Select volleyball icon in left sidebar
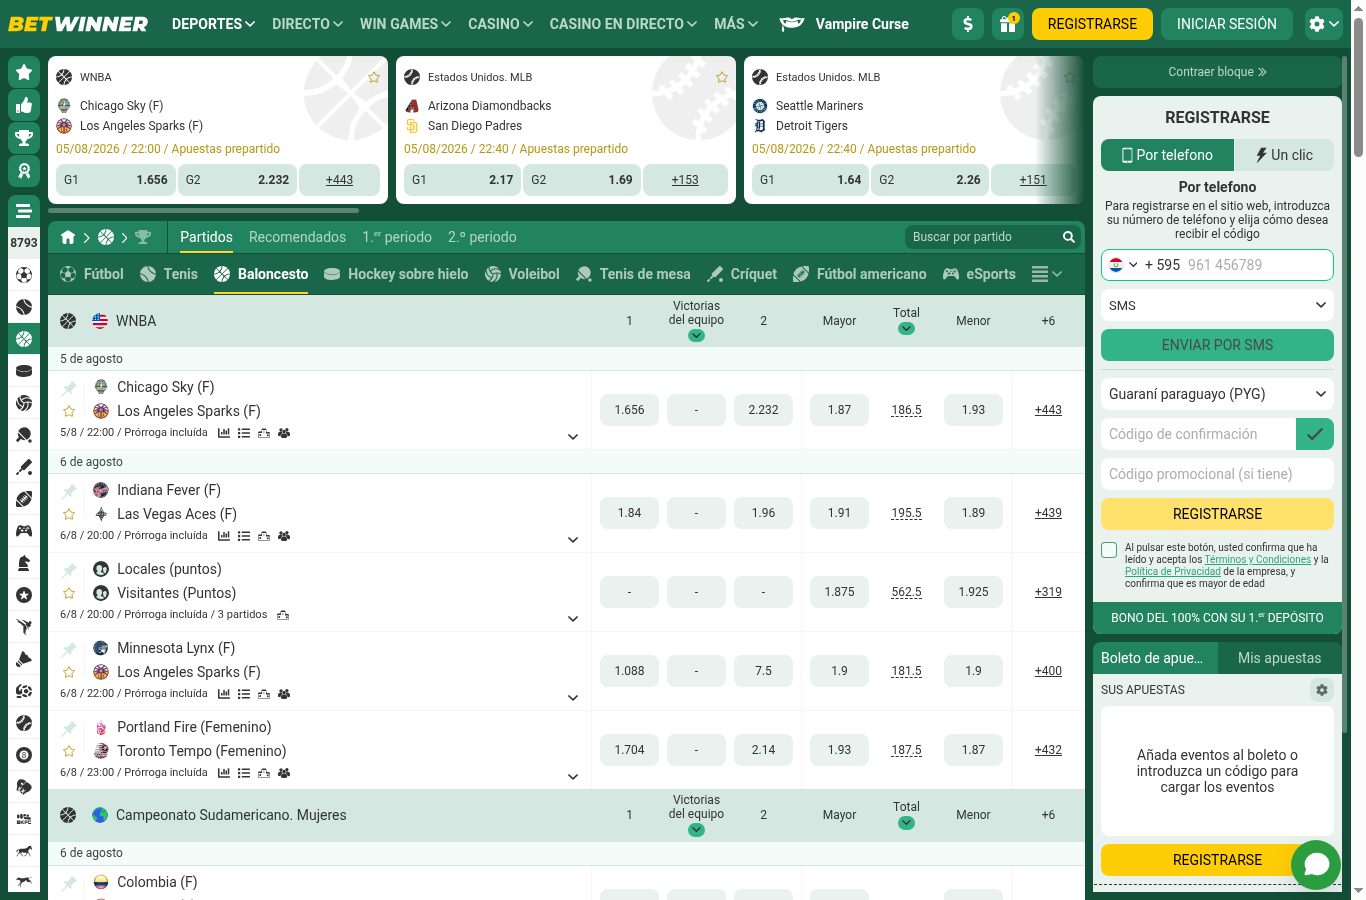This screenshot has height=900, width=1366. point(24,403)
